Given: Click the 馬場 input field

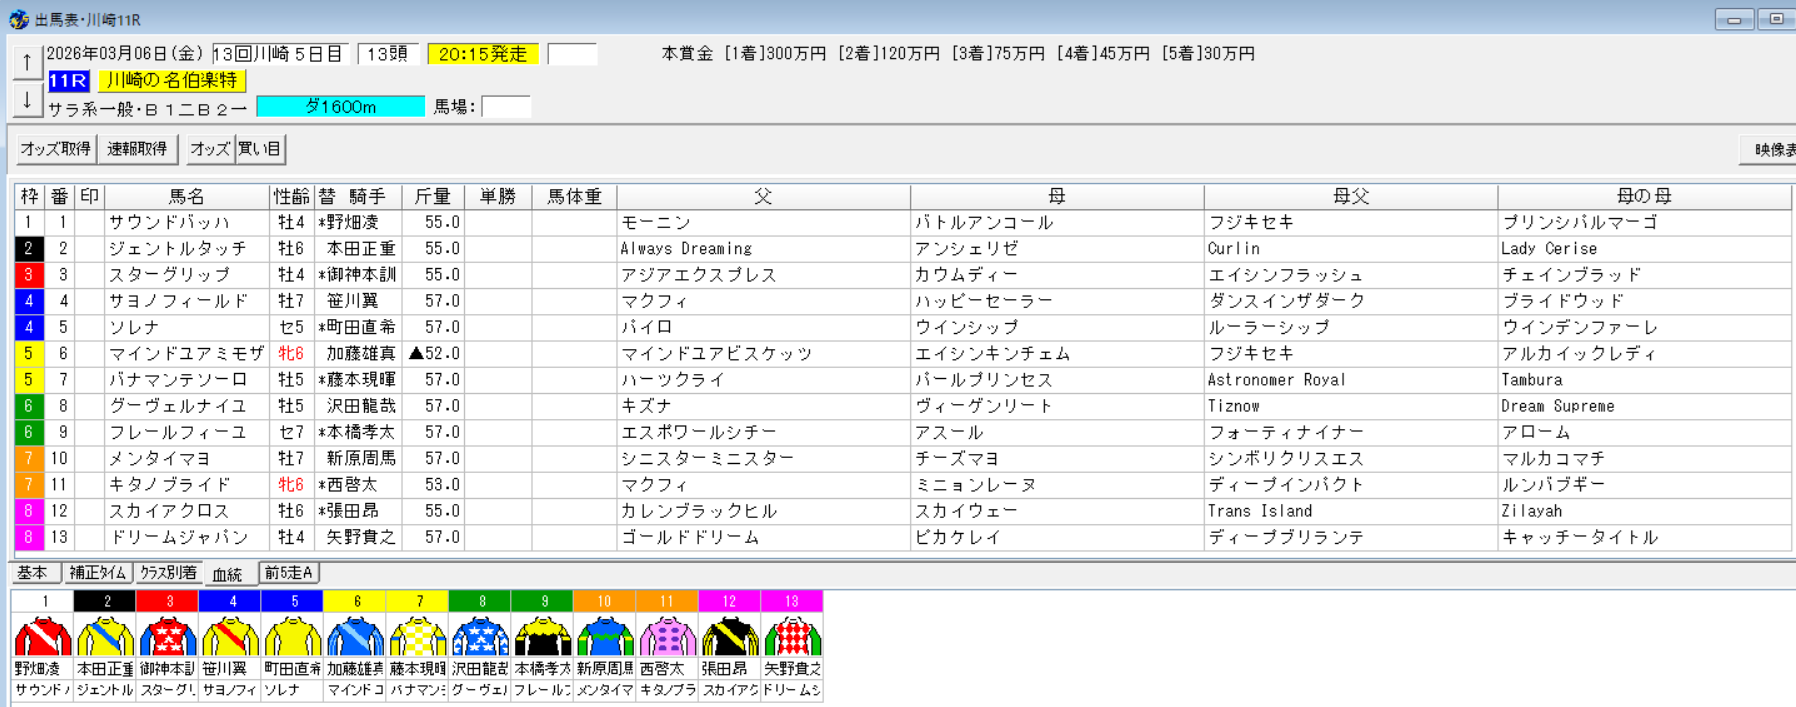Looking at the screenshot, I should click(x=506, y=107).
